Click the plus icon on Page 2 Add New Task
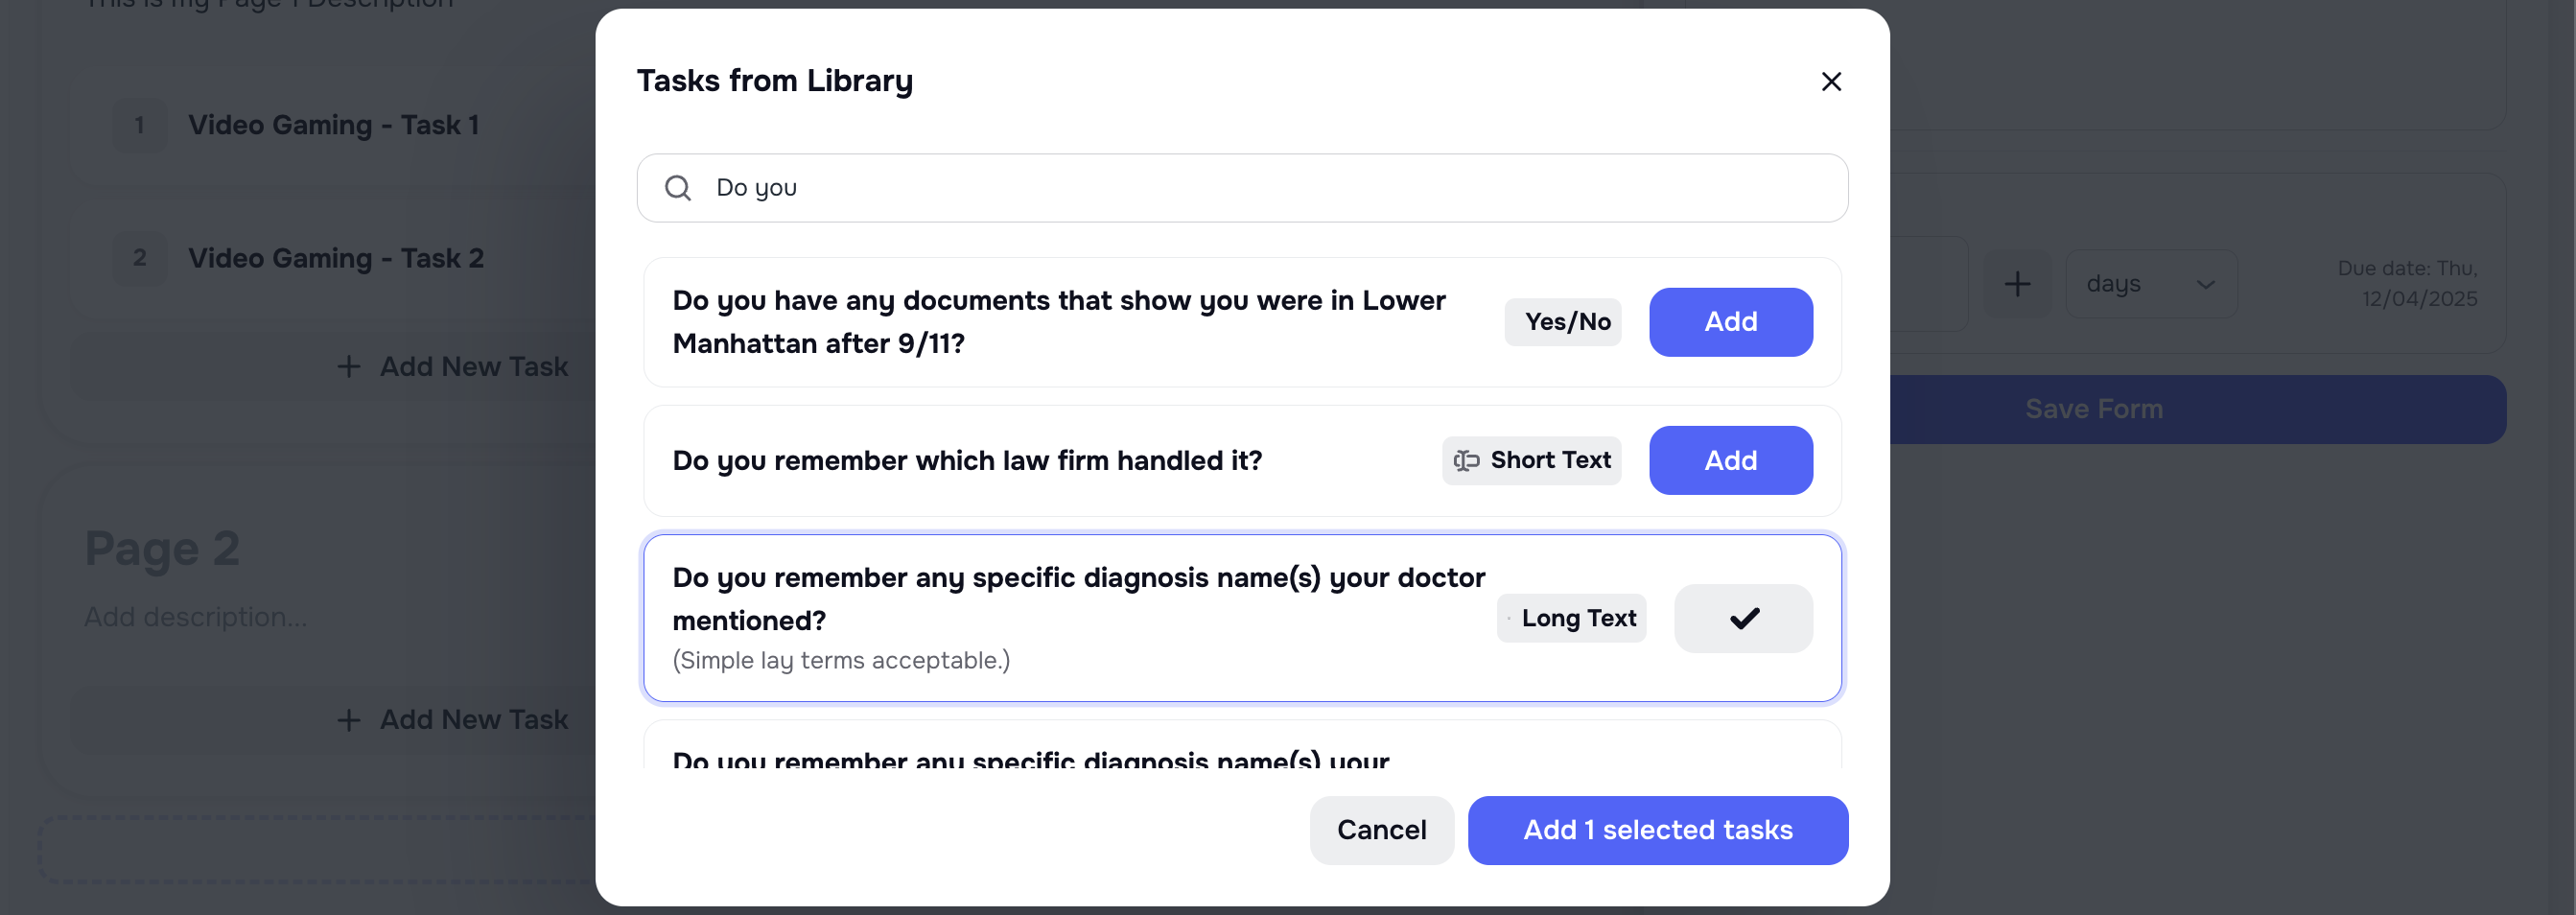The height and width of the screenshot is (915, 2576). (348, 719)
